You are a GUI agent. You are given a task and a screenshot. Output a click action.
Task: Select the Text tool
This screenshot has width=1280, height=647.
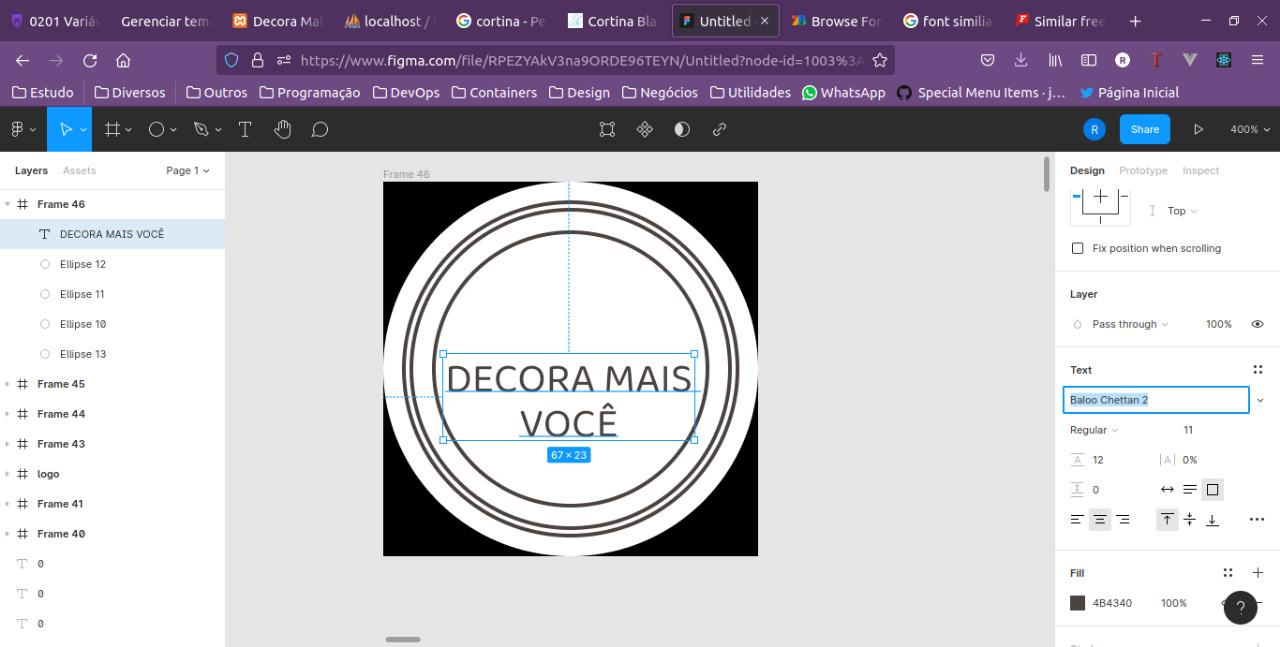point(244,128)
